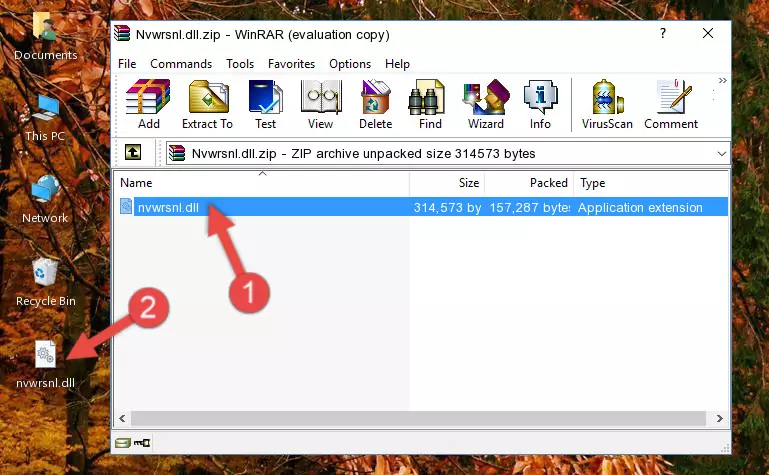
Task: Click the horizontal scrollbar left arrow
Action: click(x=123, y=418)
